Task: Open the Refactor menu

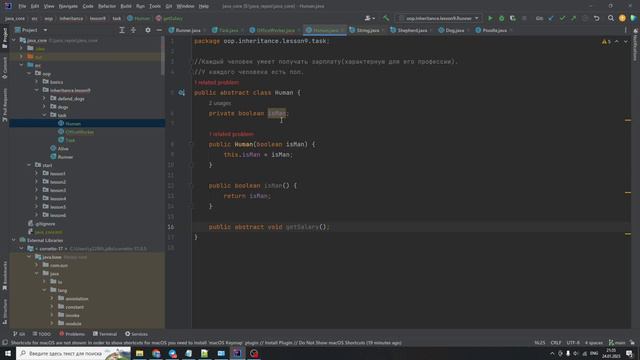Action: coord(107,6)
